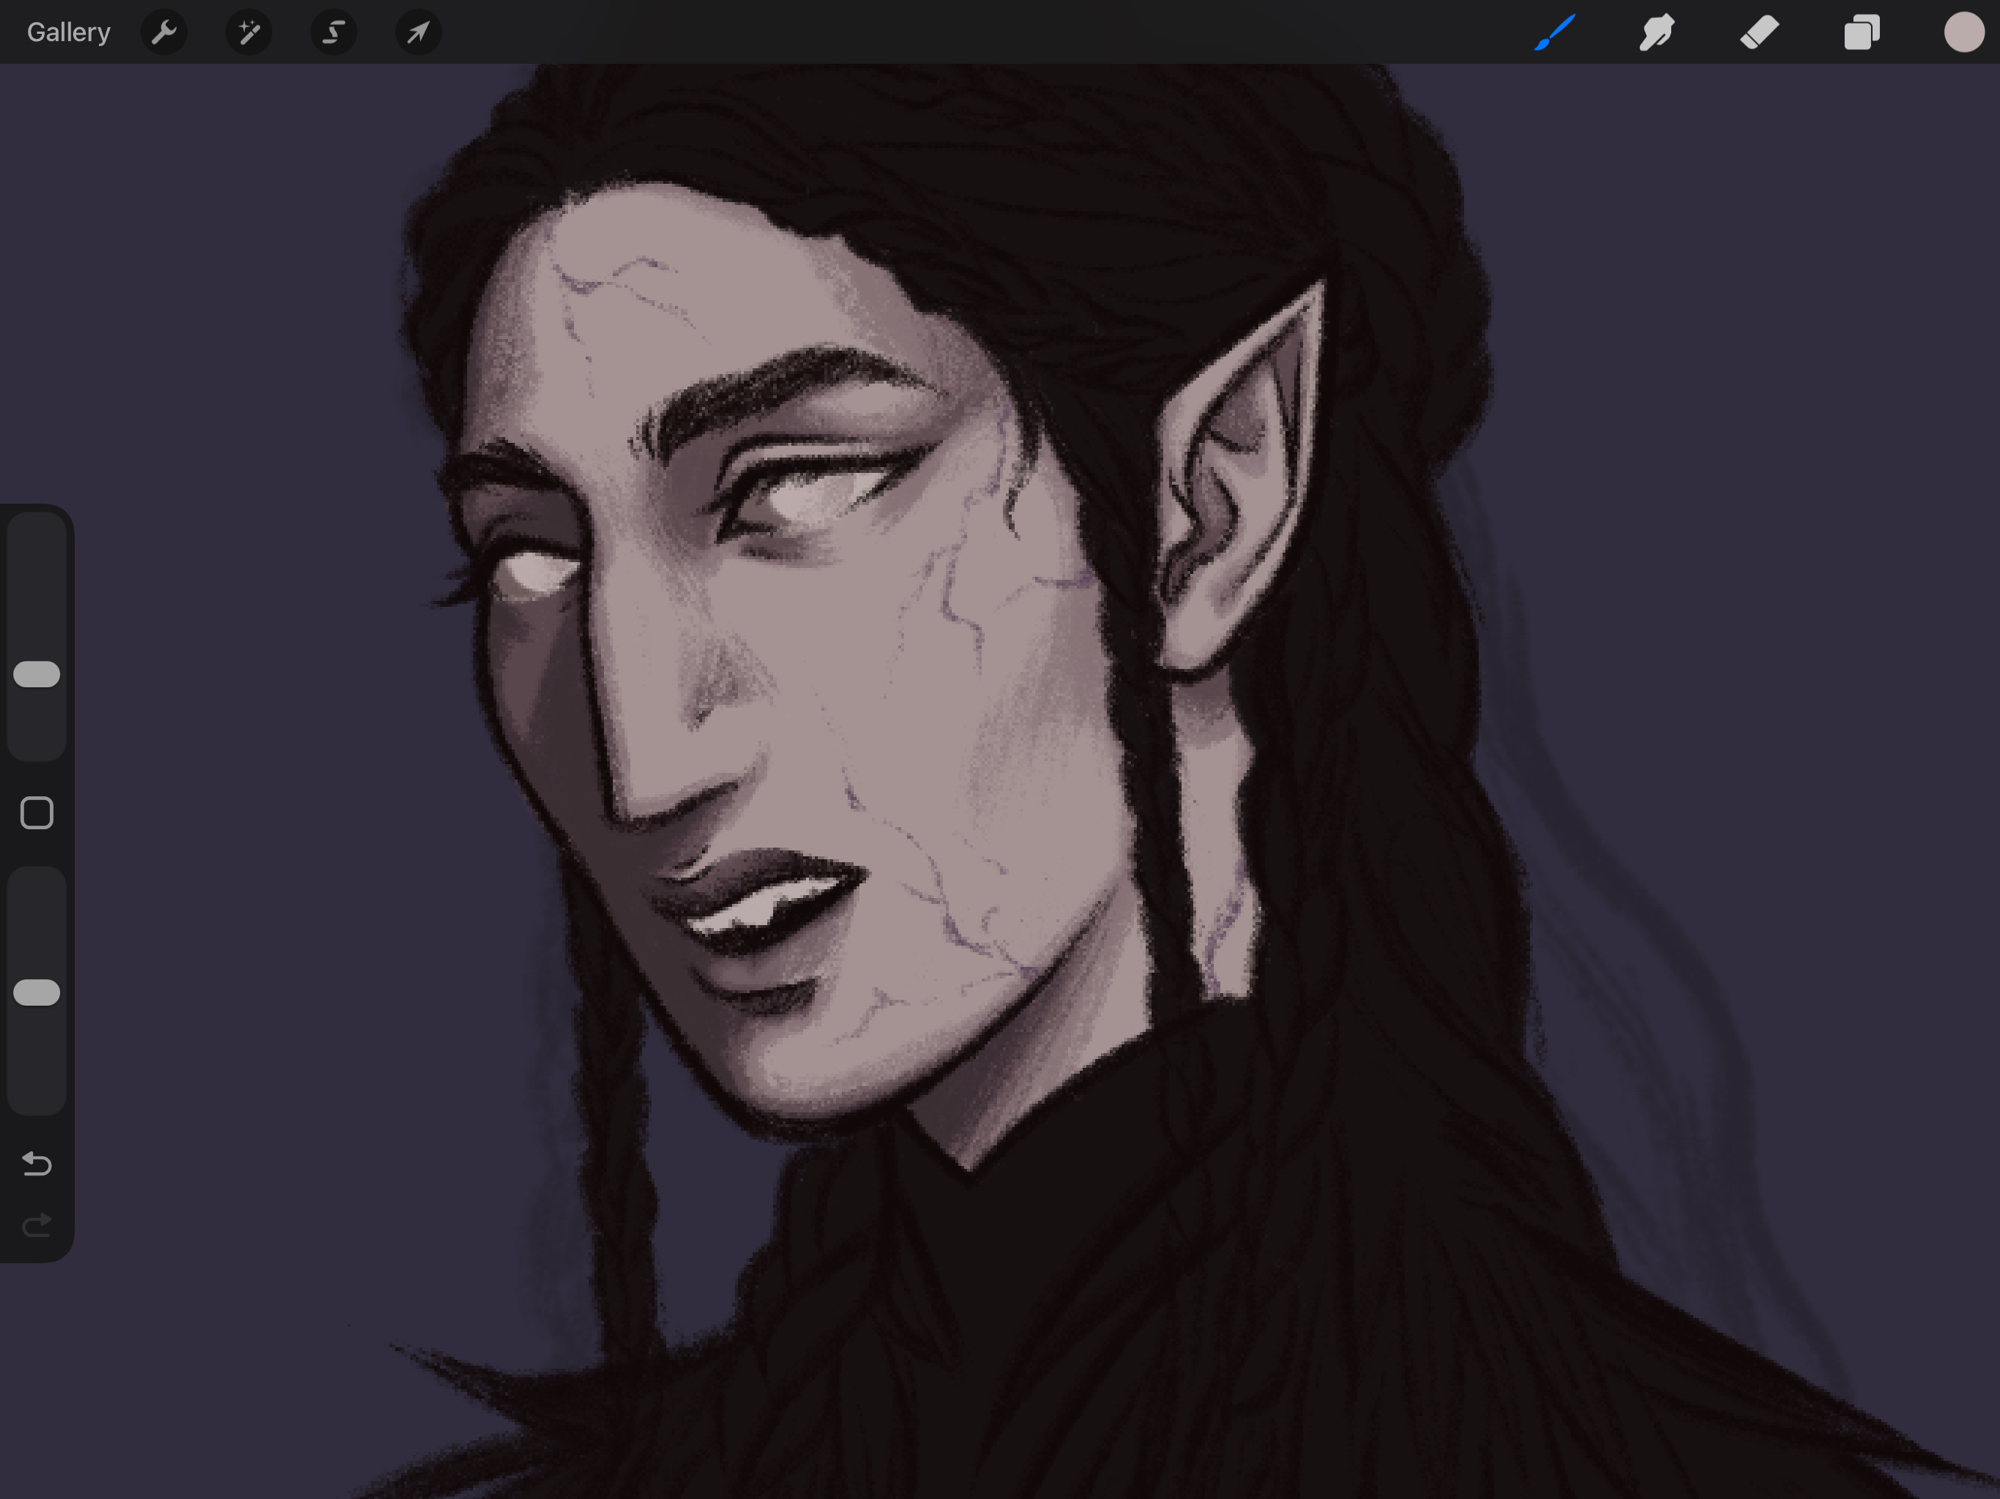The width and height of the screenshot is (2000, 1499).
Task: Open the Layers panel
Action: [1861, 33]
